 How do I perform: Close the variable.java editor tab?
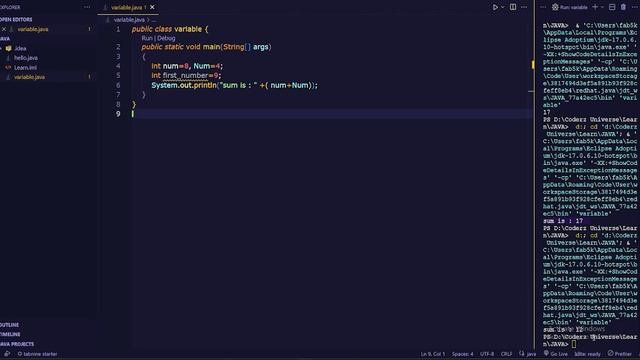coord(152,7)
